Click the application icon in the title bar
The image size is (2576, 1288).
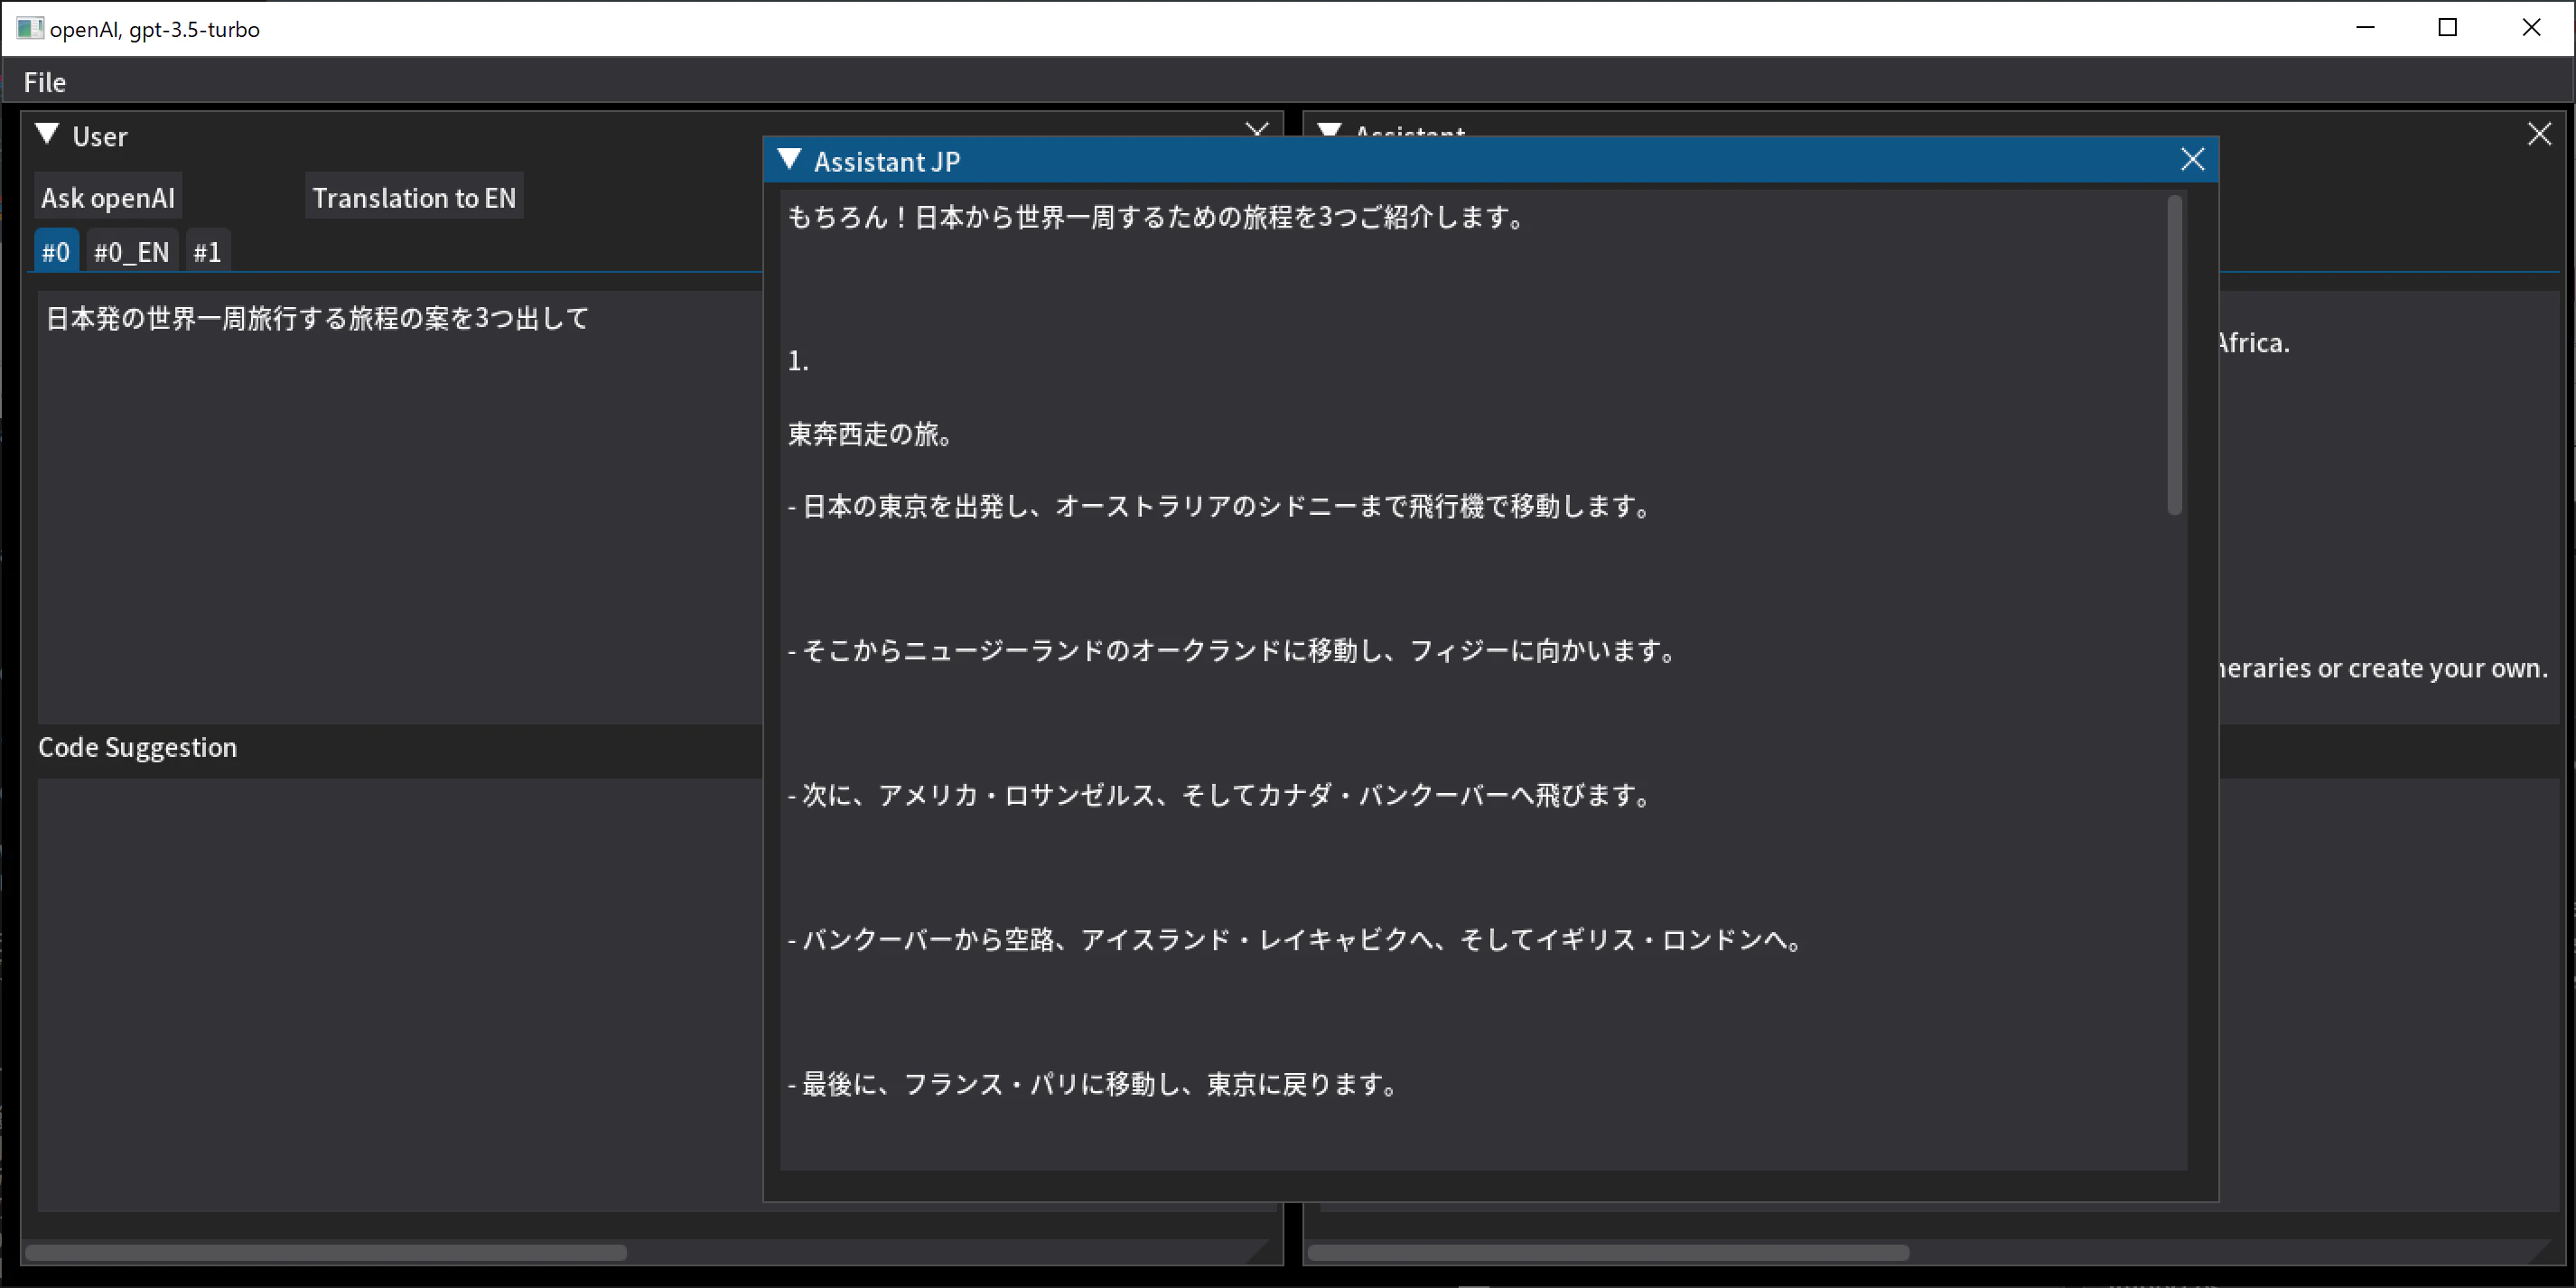tap(29, 28)
